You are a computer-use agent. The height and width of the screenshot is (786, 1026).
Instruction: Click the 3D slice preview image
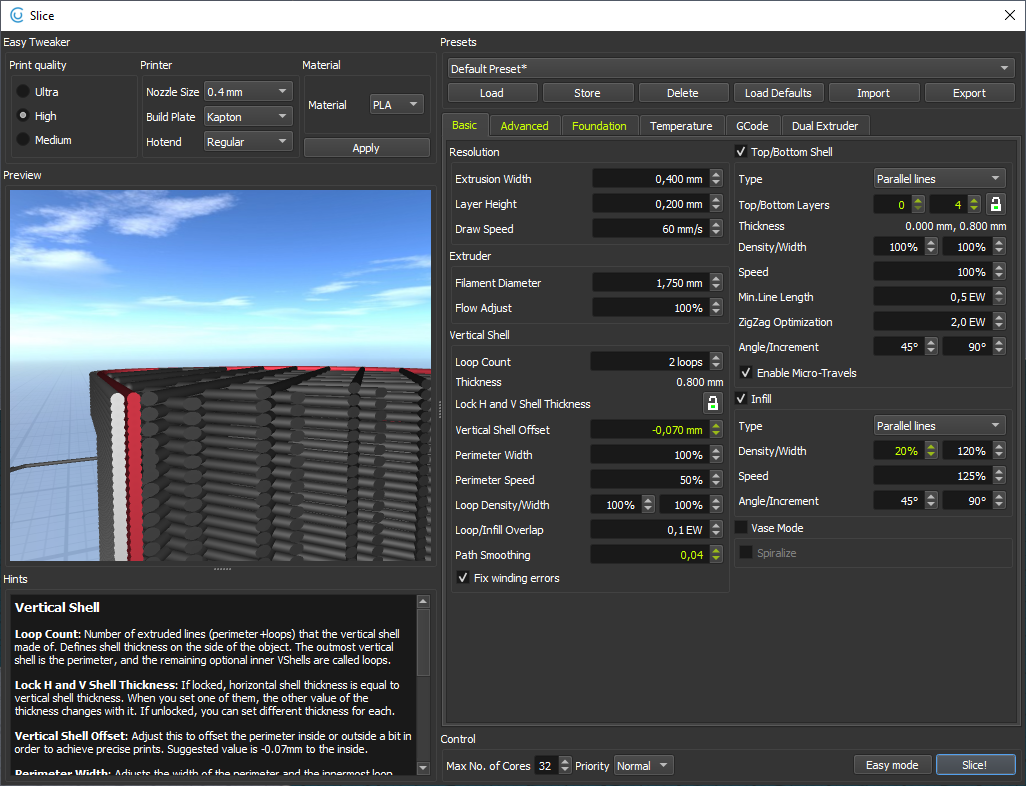click(x=221, y=375)
